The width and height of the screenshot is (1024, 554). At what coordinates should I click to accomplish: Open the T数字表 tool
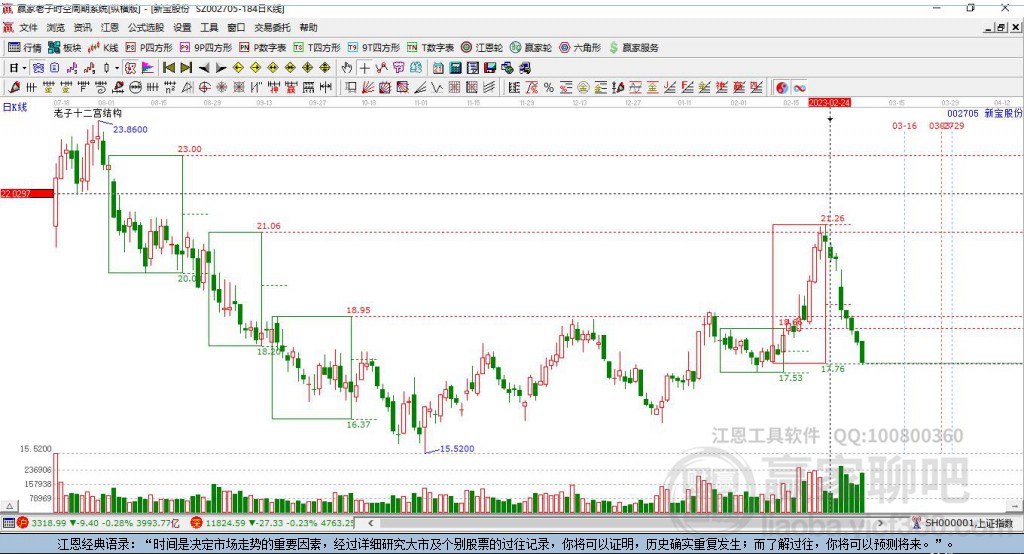click(x=430, y=48)
